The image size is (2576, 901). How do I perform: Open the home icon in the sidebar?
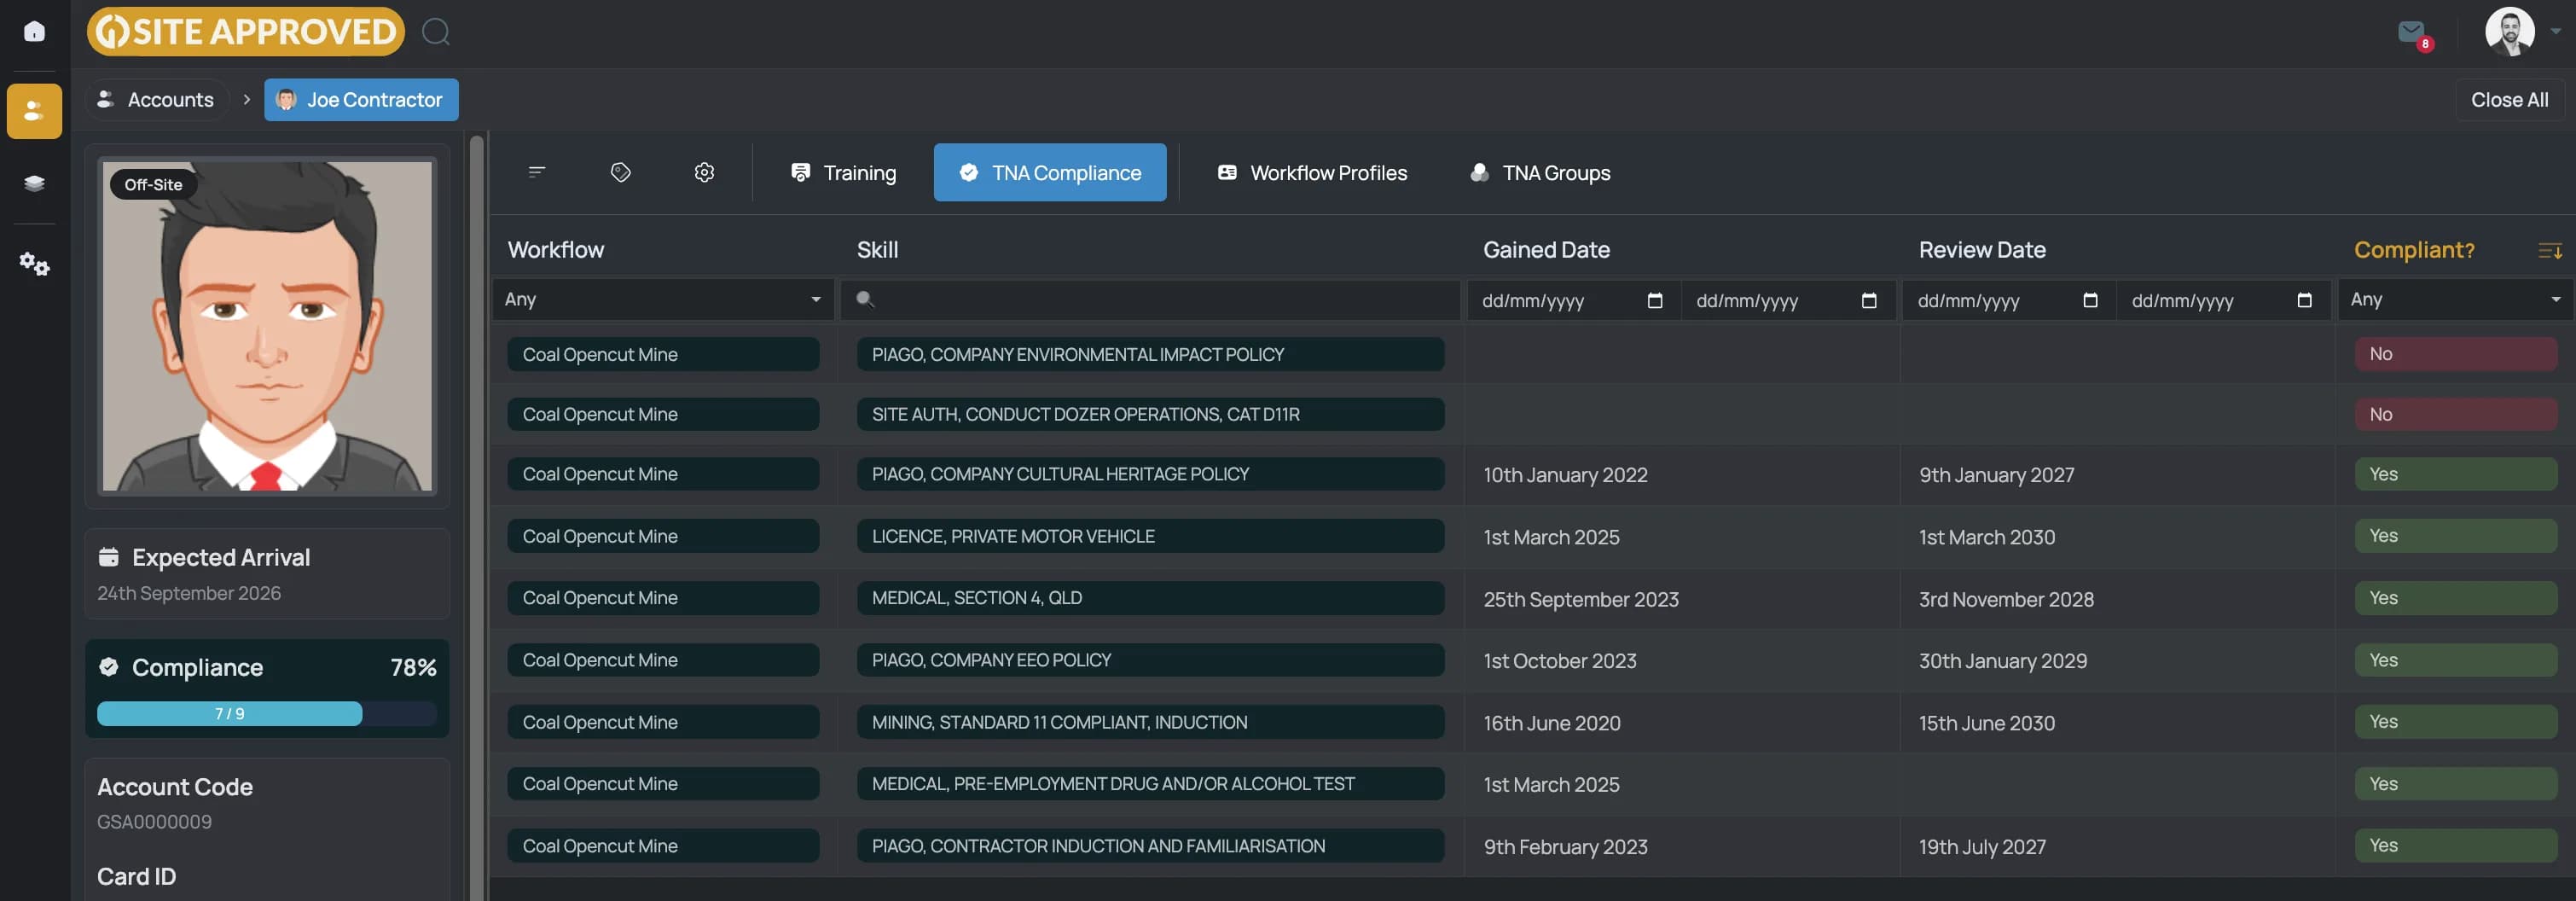(x=34, y=31)
